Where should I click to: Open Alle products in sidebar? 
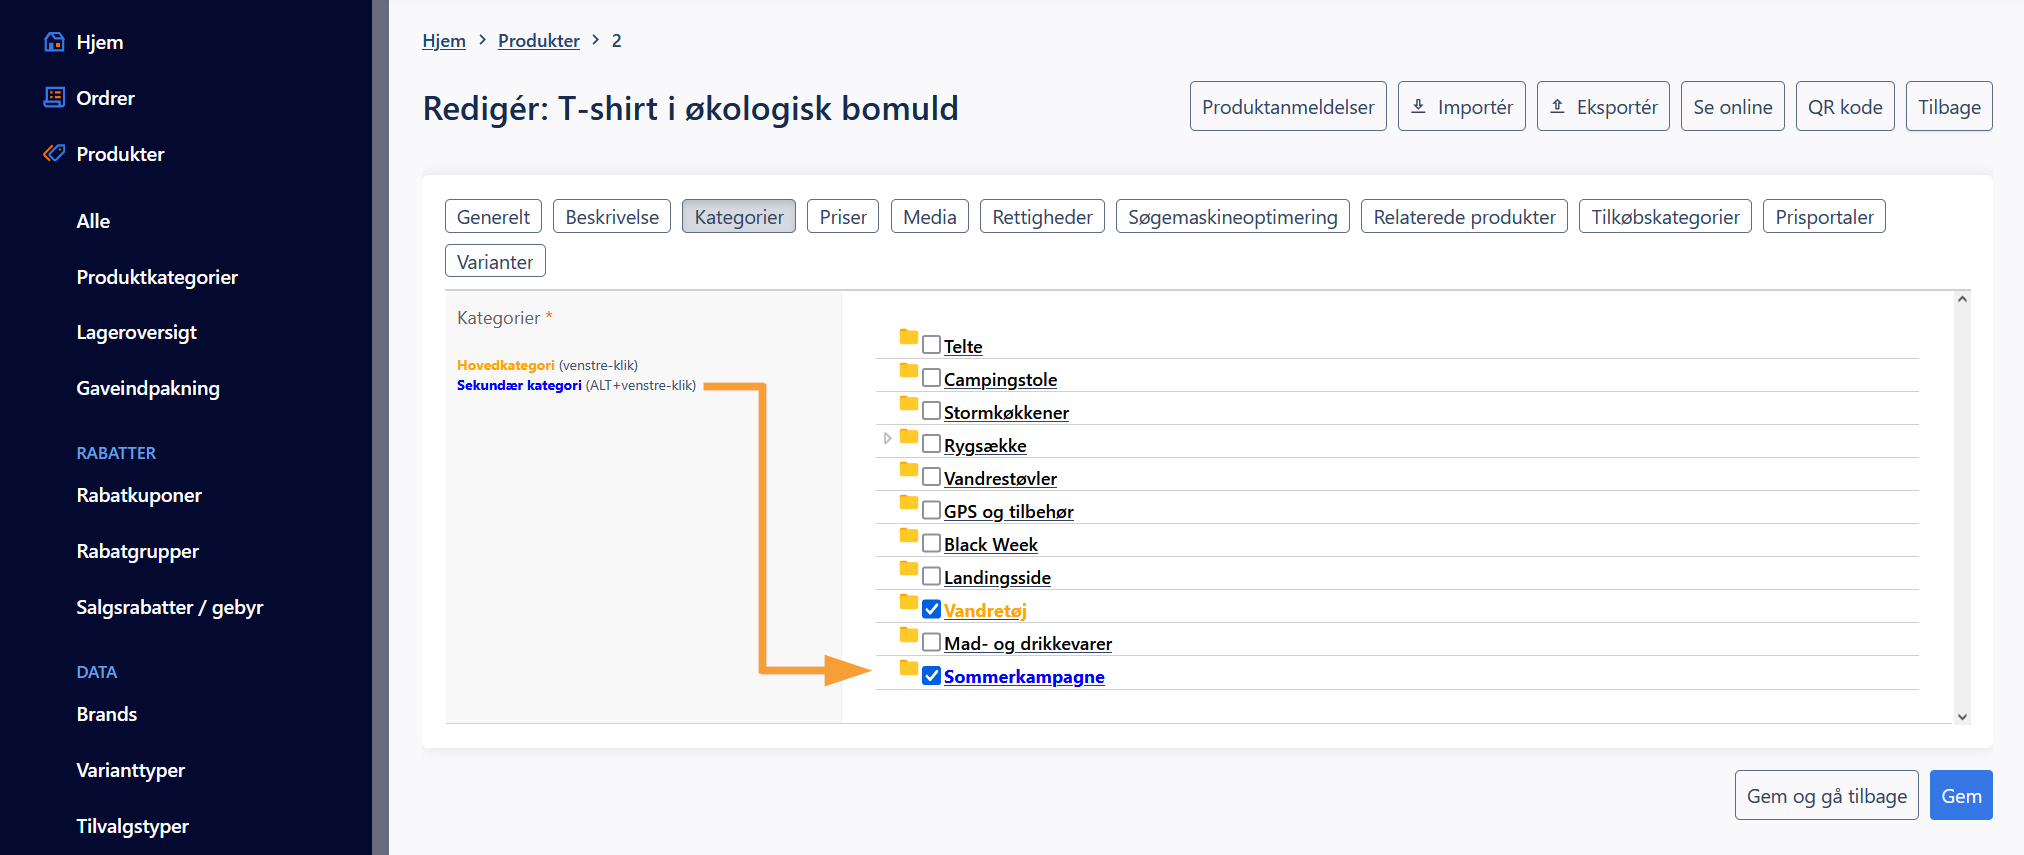pos(93,221)
